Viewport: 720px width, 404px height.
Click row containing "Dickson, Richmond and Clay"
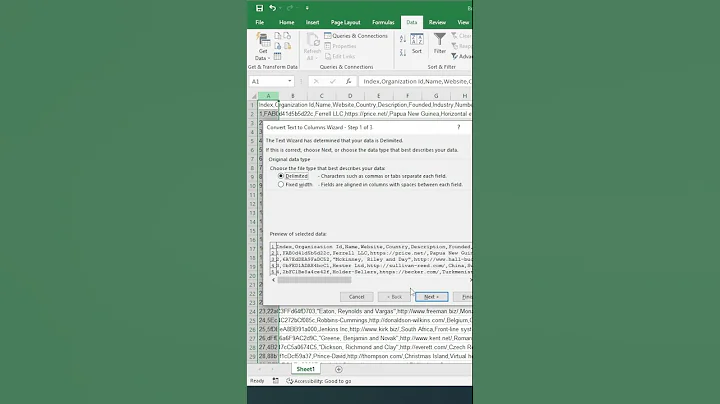tap(365, 347)
